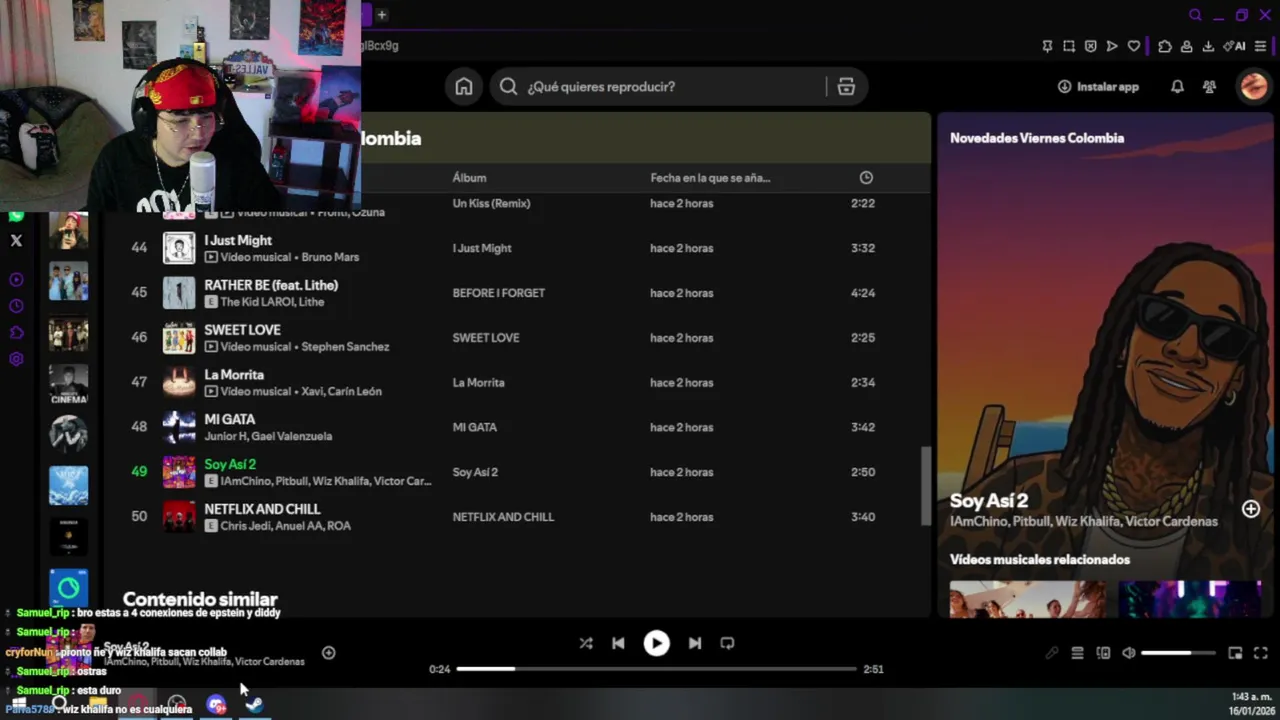Open Discord icon with 9+ badge in taskbar
Screen dimensions: 1280x720
[216, 705]
